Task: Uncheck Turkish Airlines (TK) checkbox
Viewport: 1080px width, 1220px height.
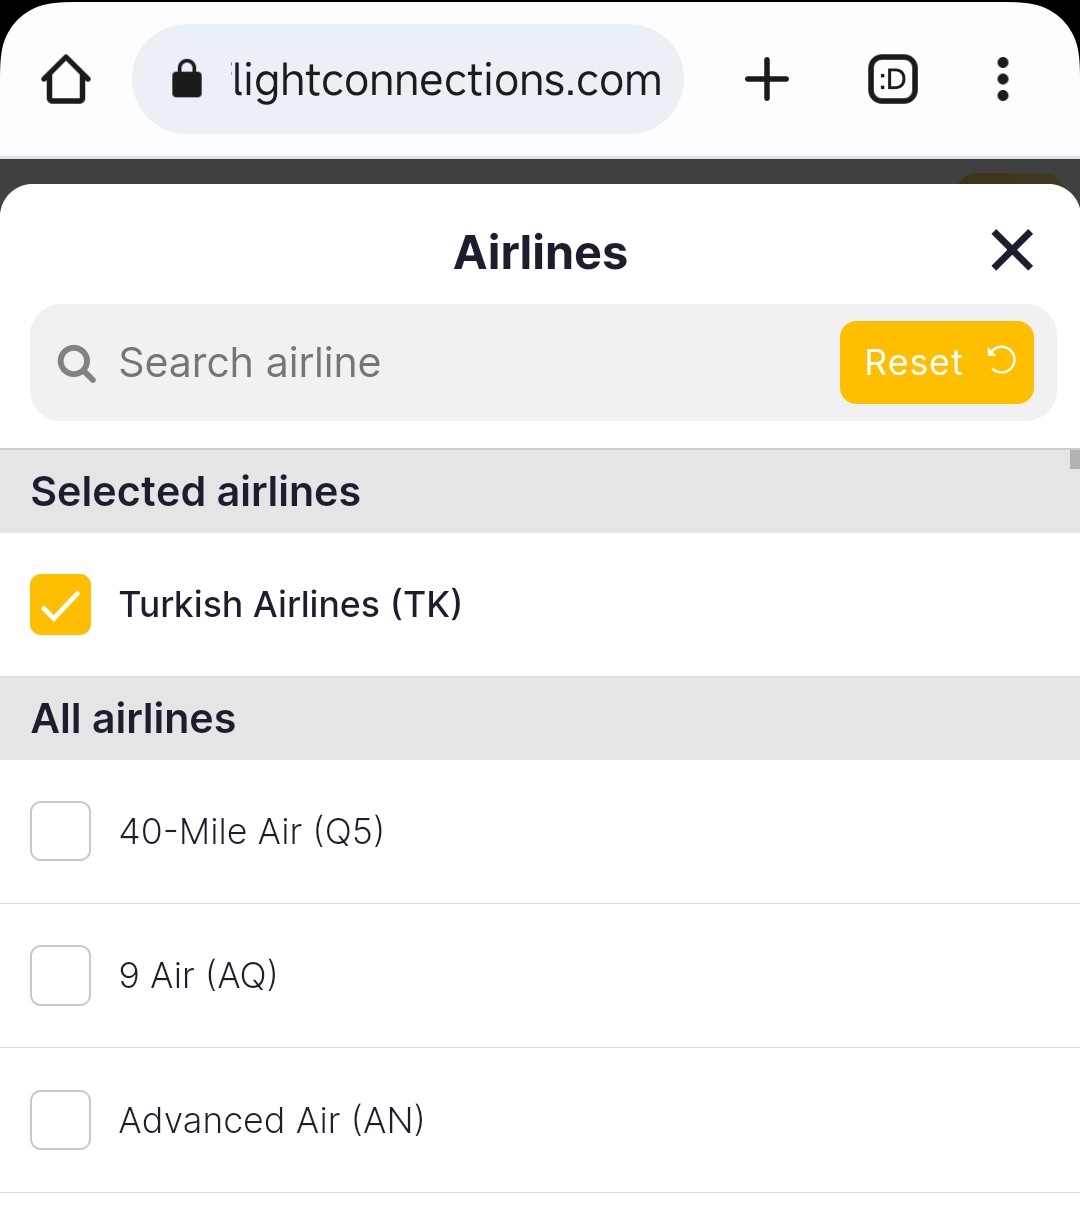Action: pyautogui.click(x=61, y=605)
